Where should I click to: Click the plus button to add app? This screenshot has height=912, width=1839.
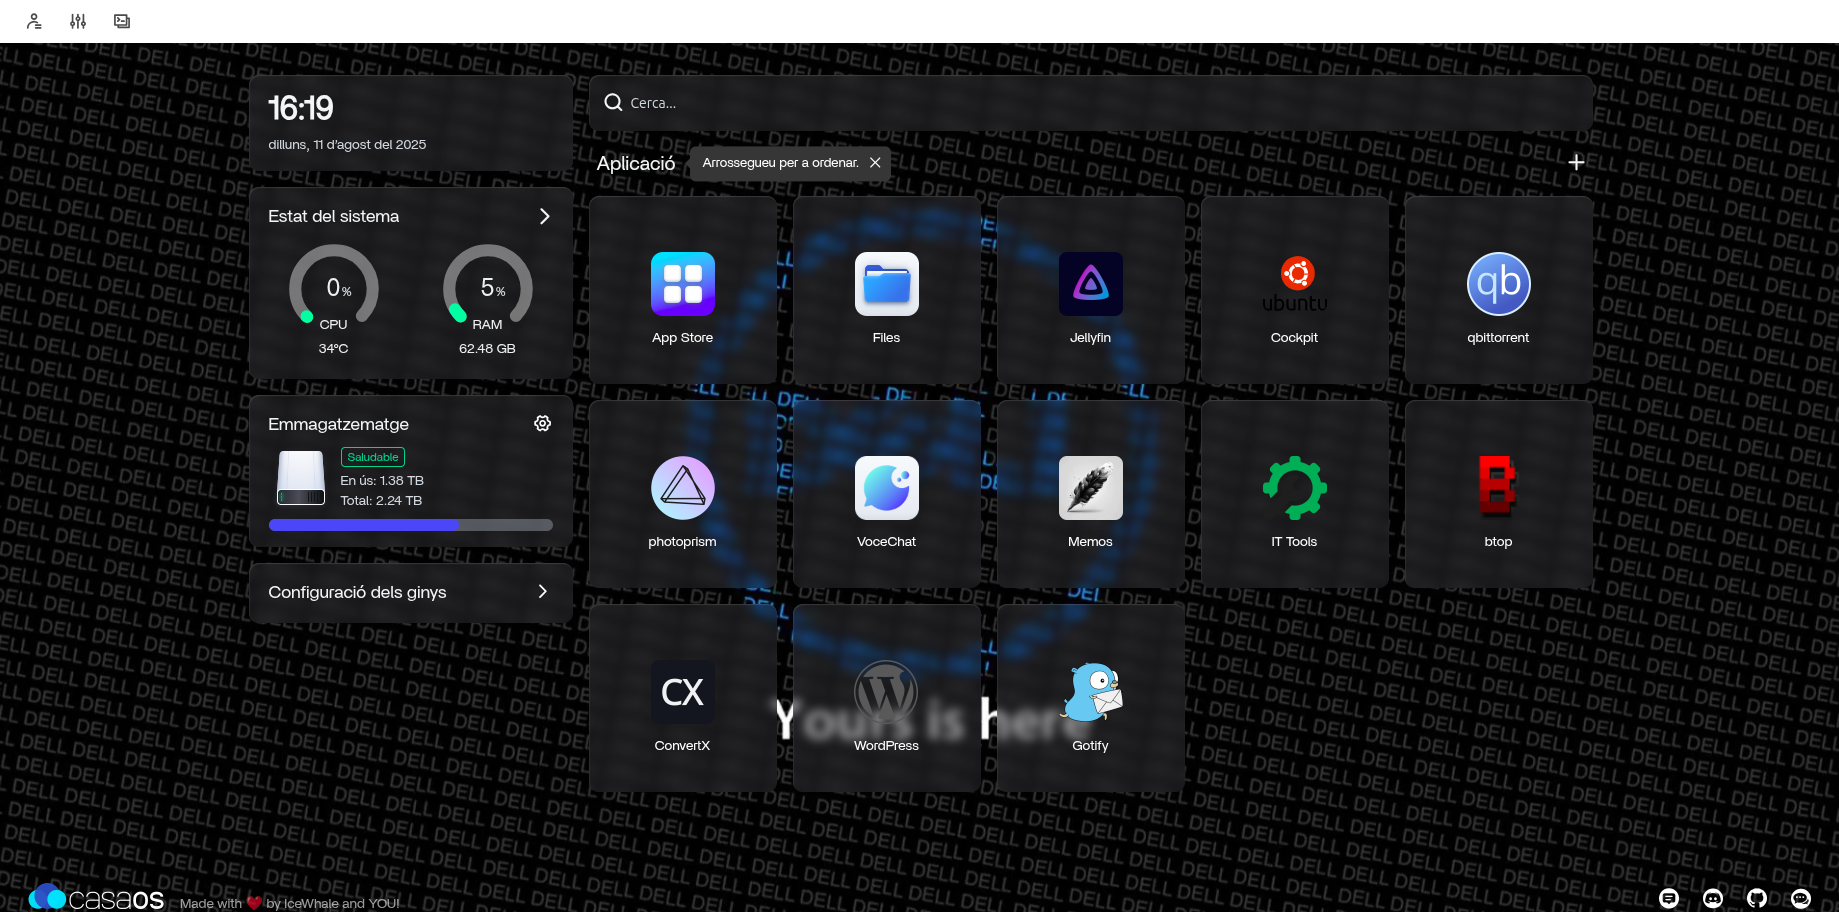pos(1576,162)
